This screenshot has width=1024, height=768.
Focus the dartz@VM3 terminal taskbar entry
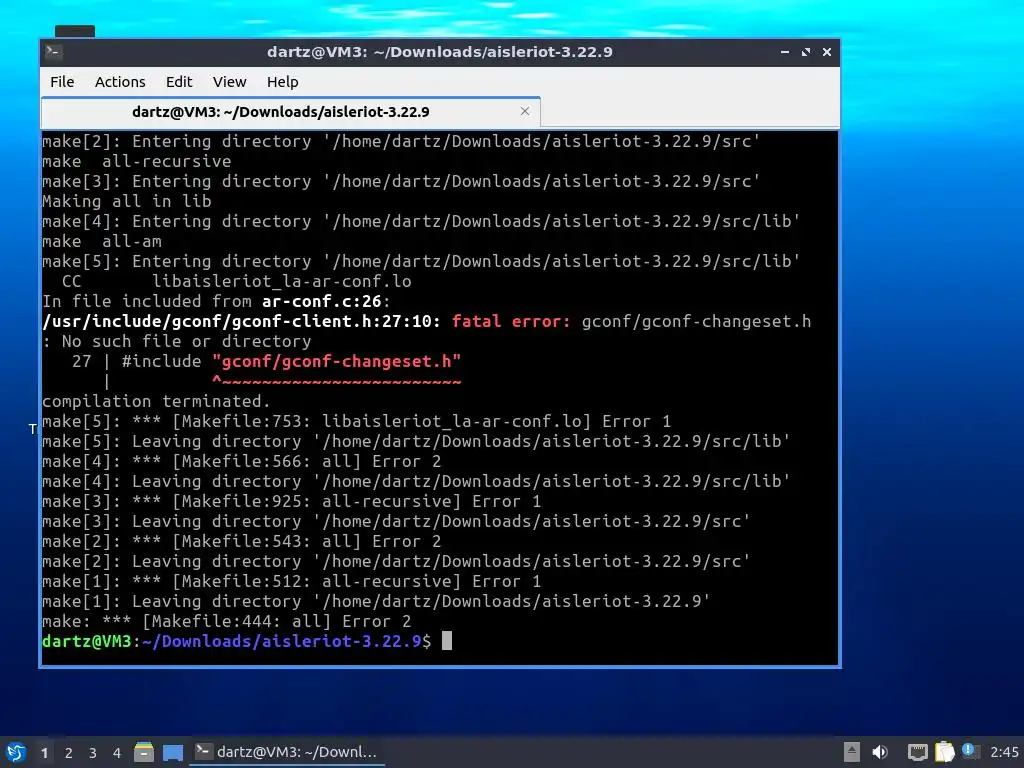click(287, 752)
